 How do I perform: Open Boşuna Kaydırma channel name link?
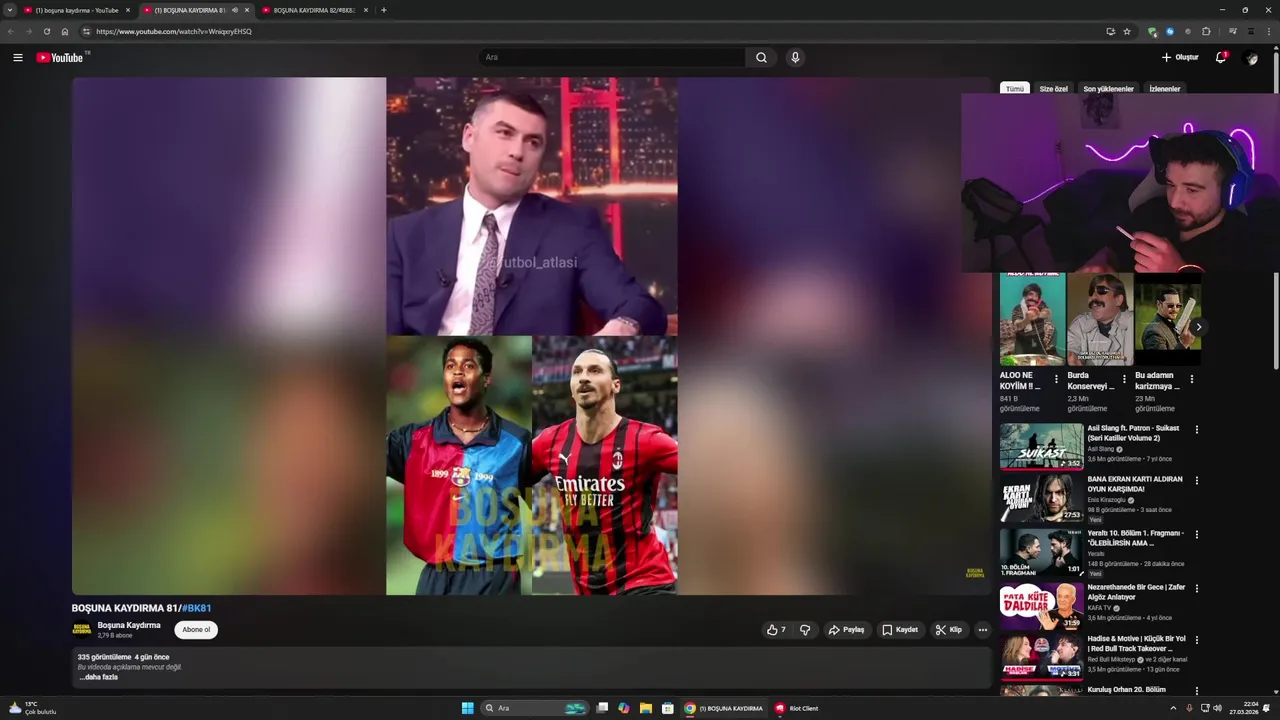[x=129, y=625]
